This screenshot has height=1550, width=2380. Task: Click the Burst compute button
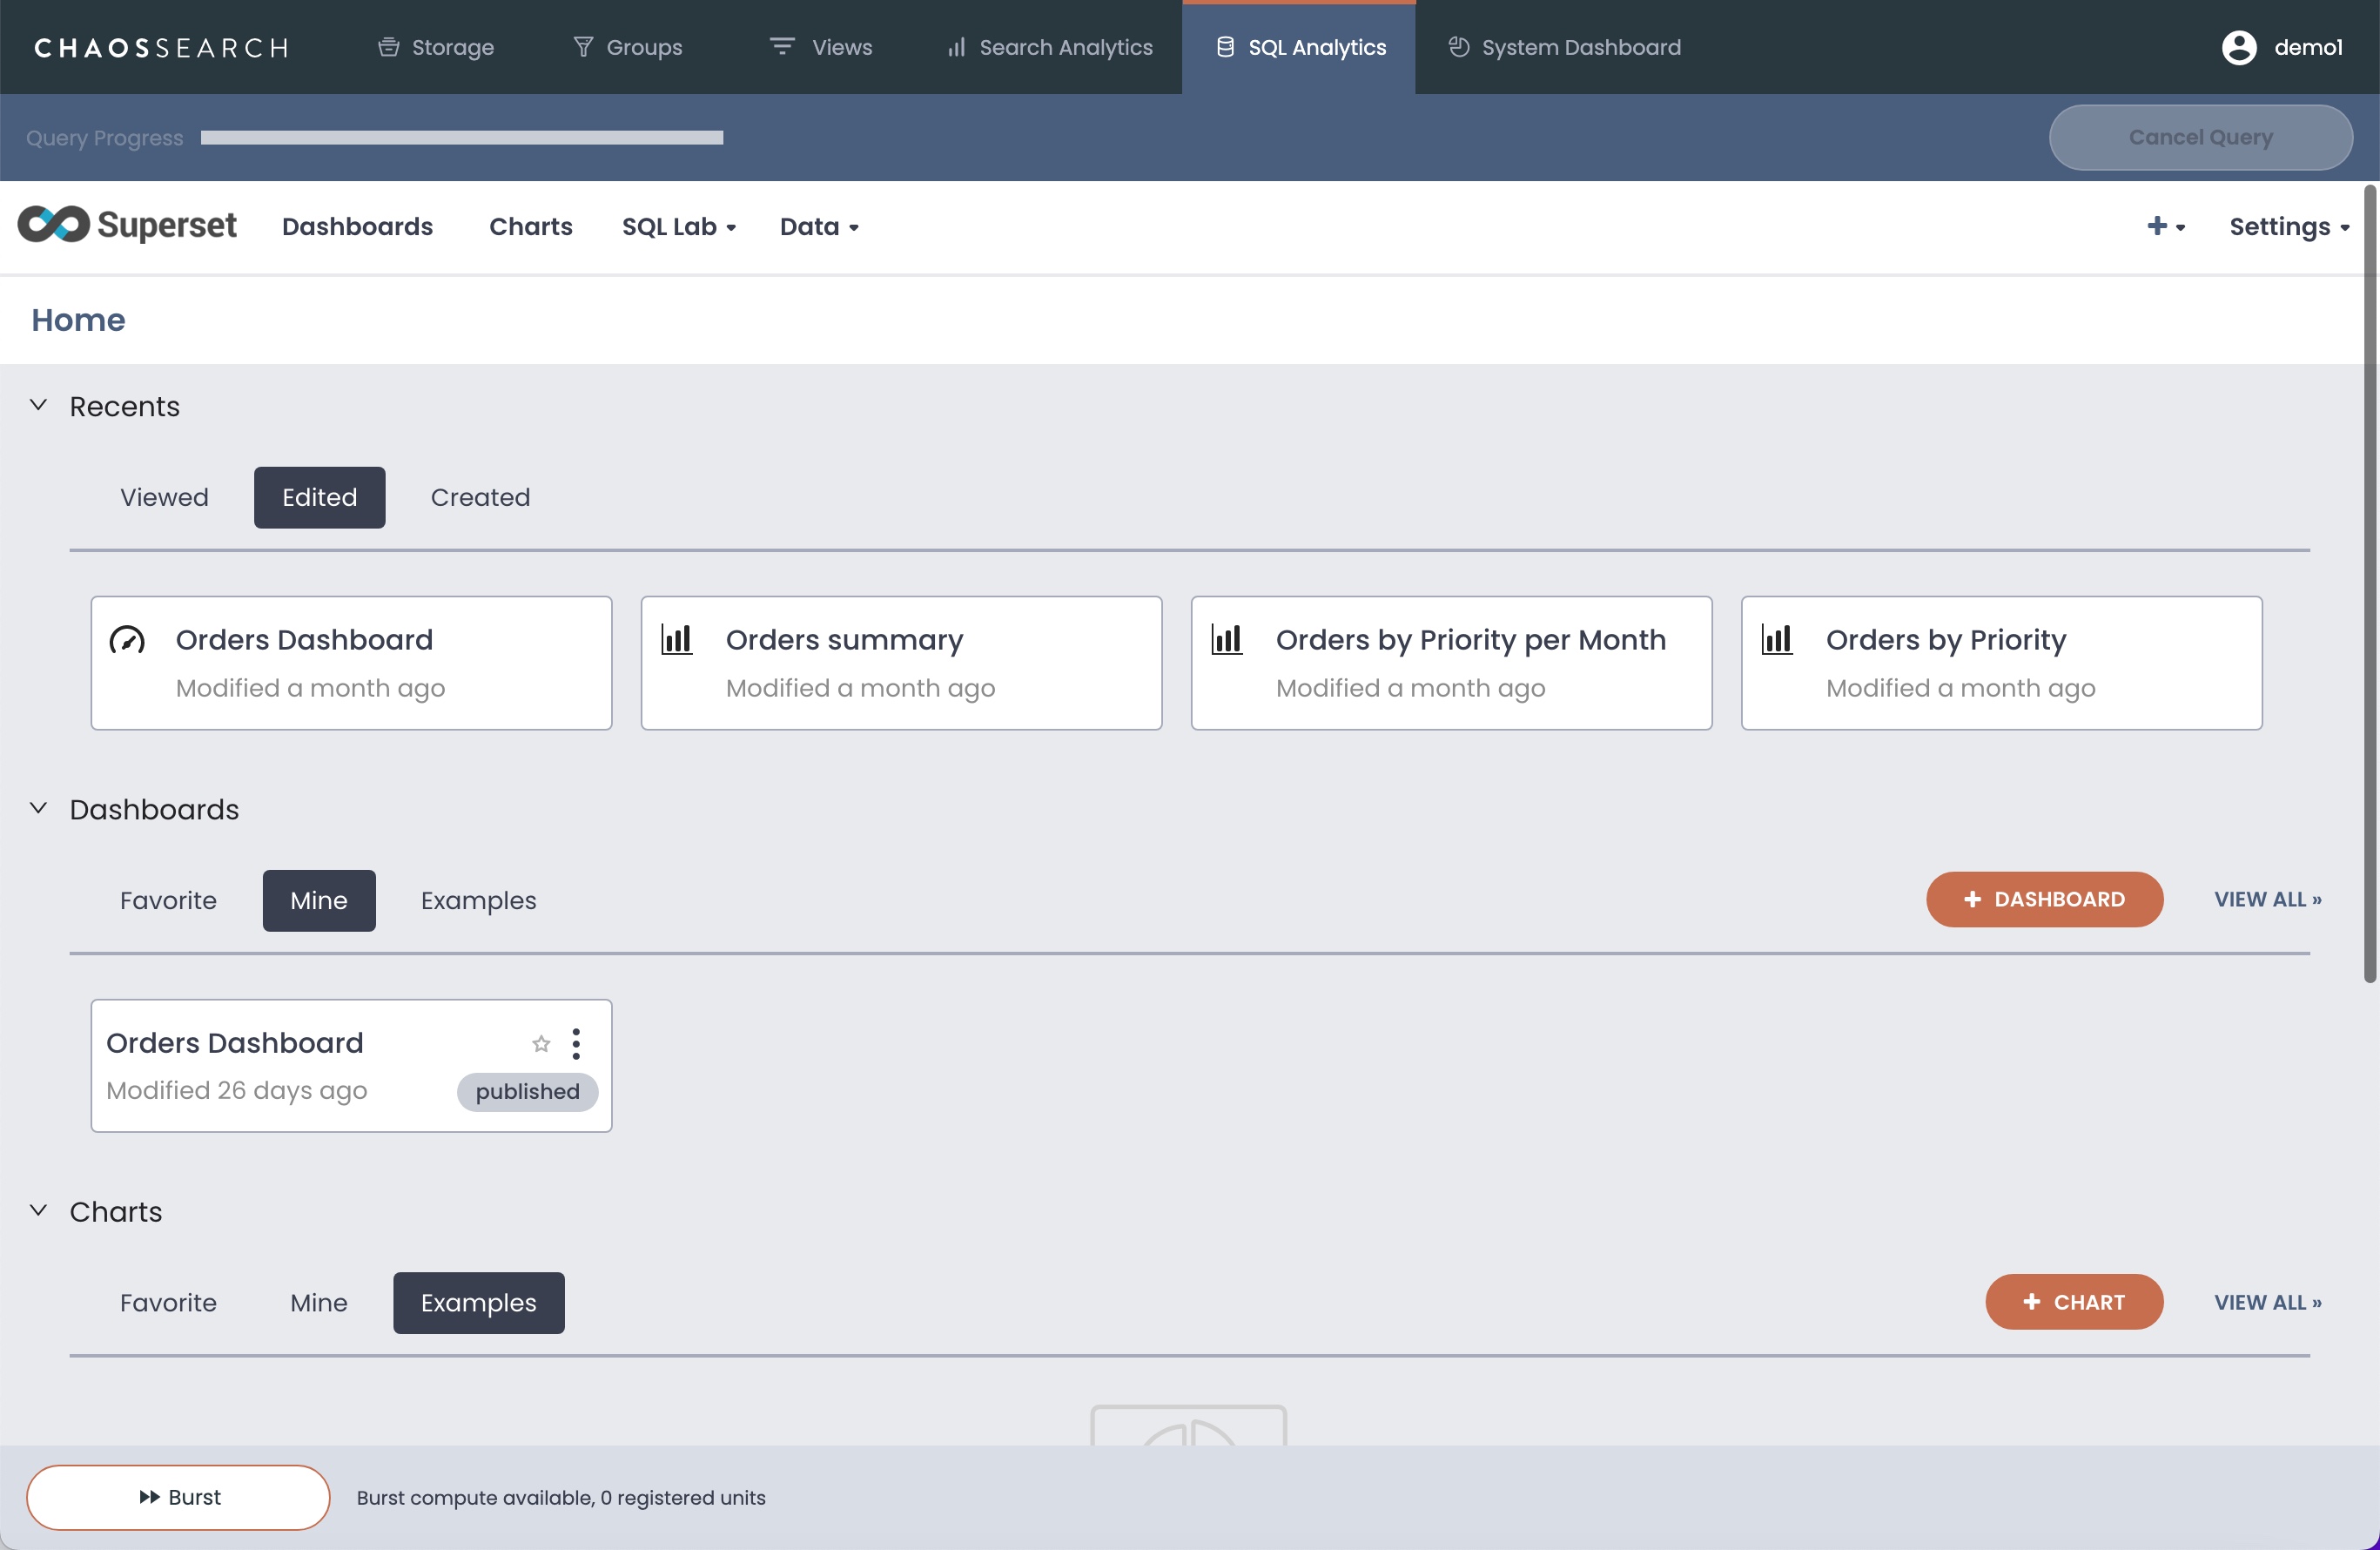pos(178,1497)
